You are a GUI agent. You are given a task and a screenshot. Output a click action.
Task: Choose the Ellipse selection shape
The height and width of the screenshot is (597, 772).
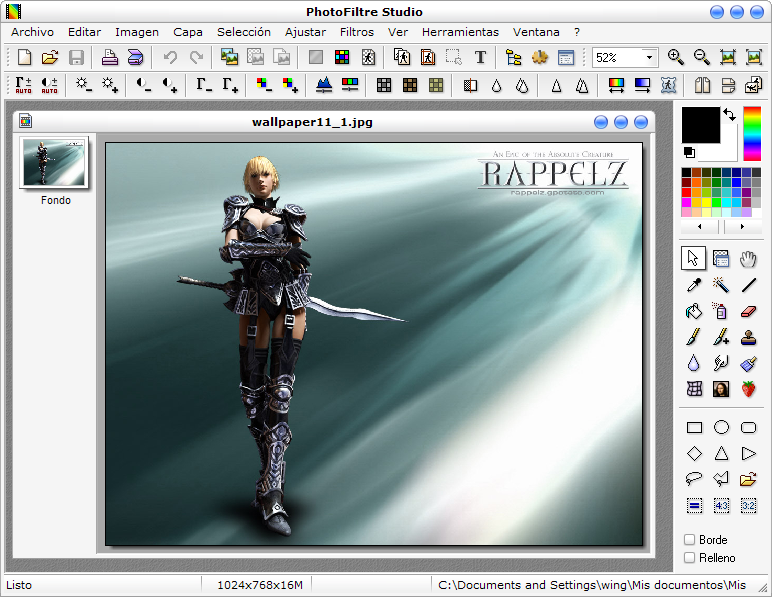[x=720, y=427]
